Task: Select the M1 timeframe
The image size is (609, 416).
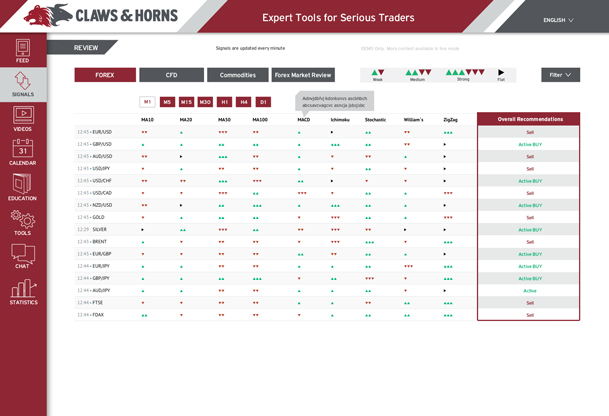Action: pos(147,102)
